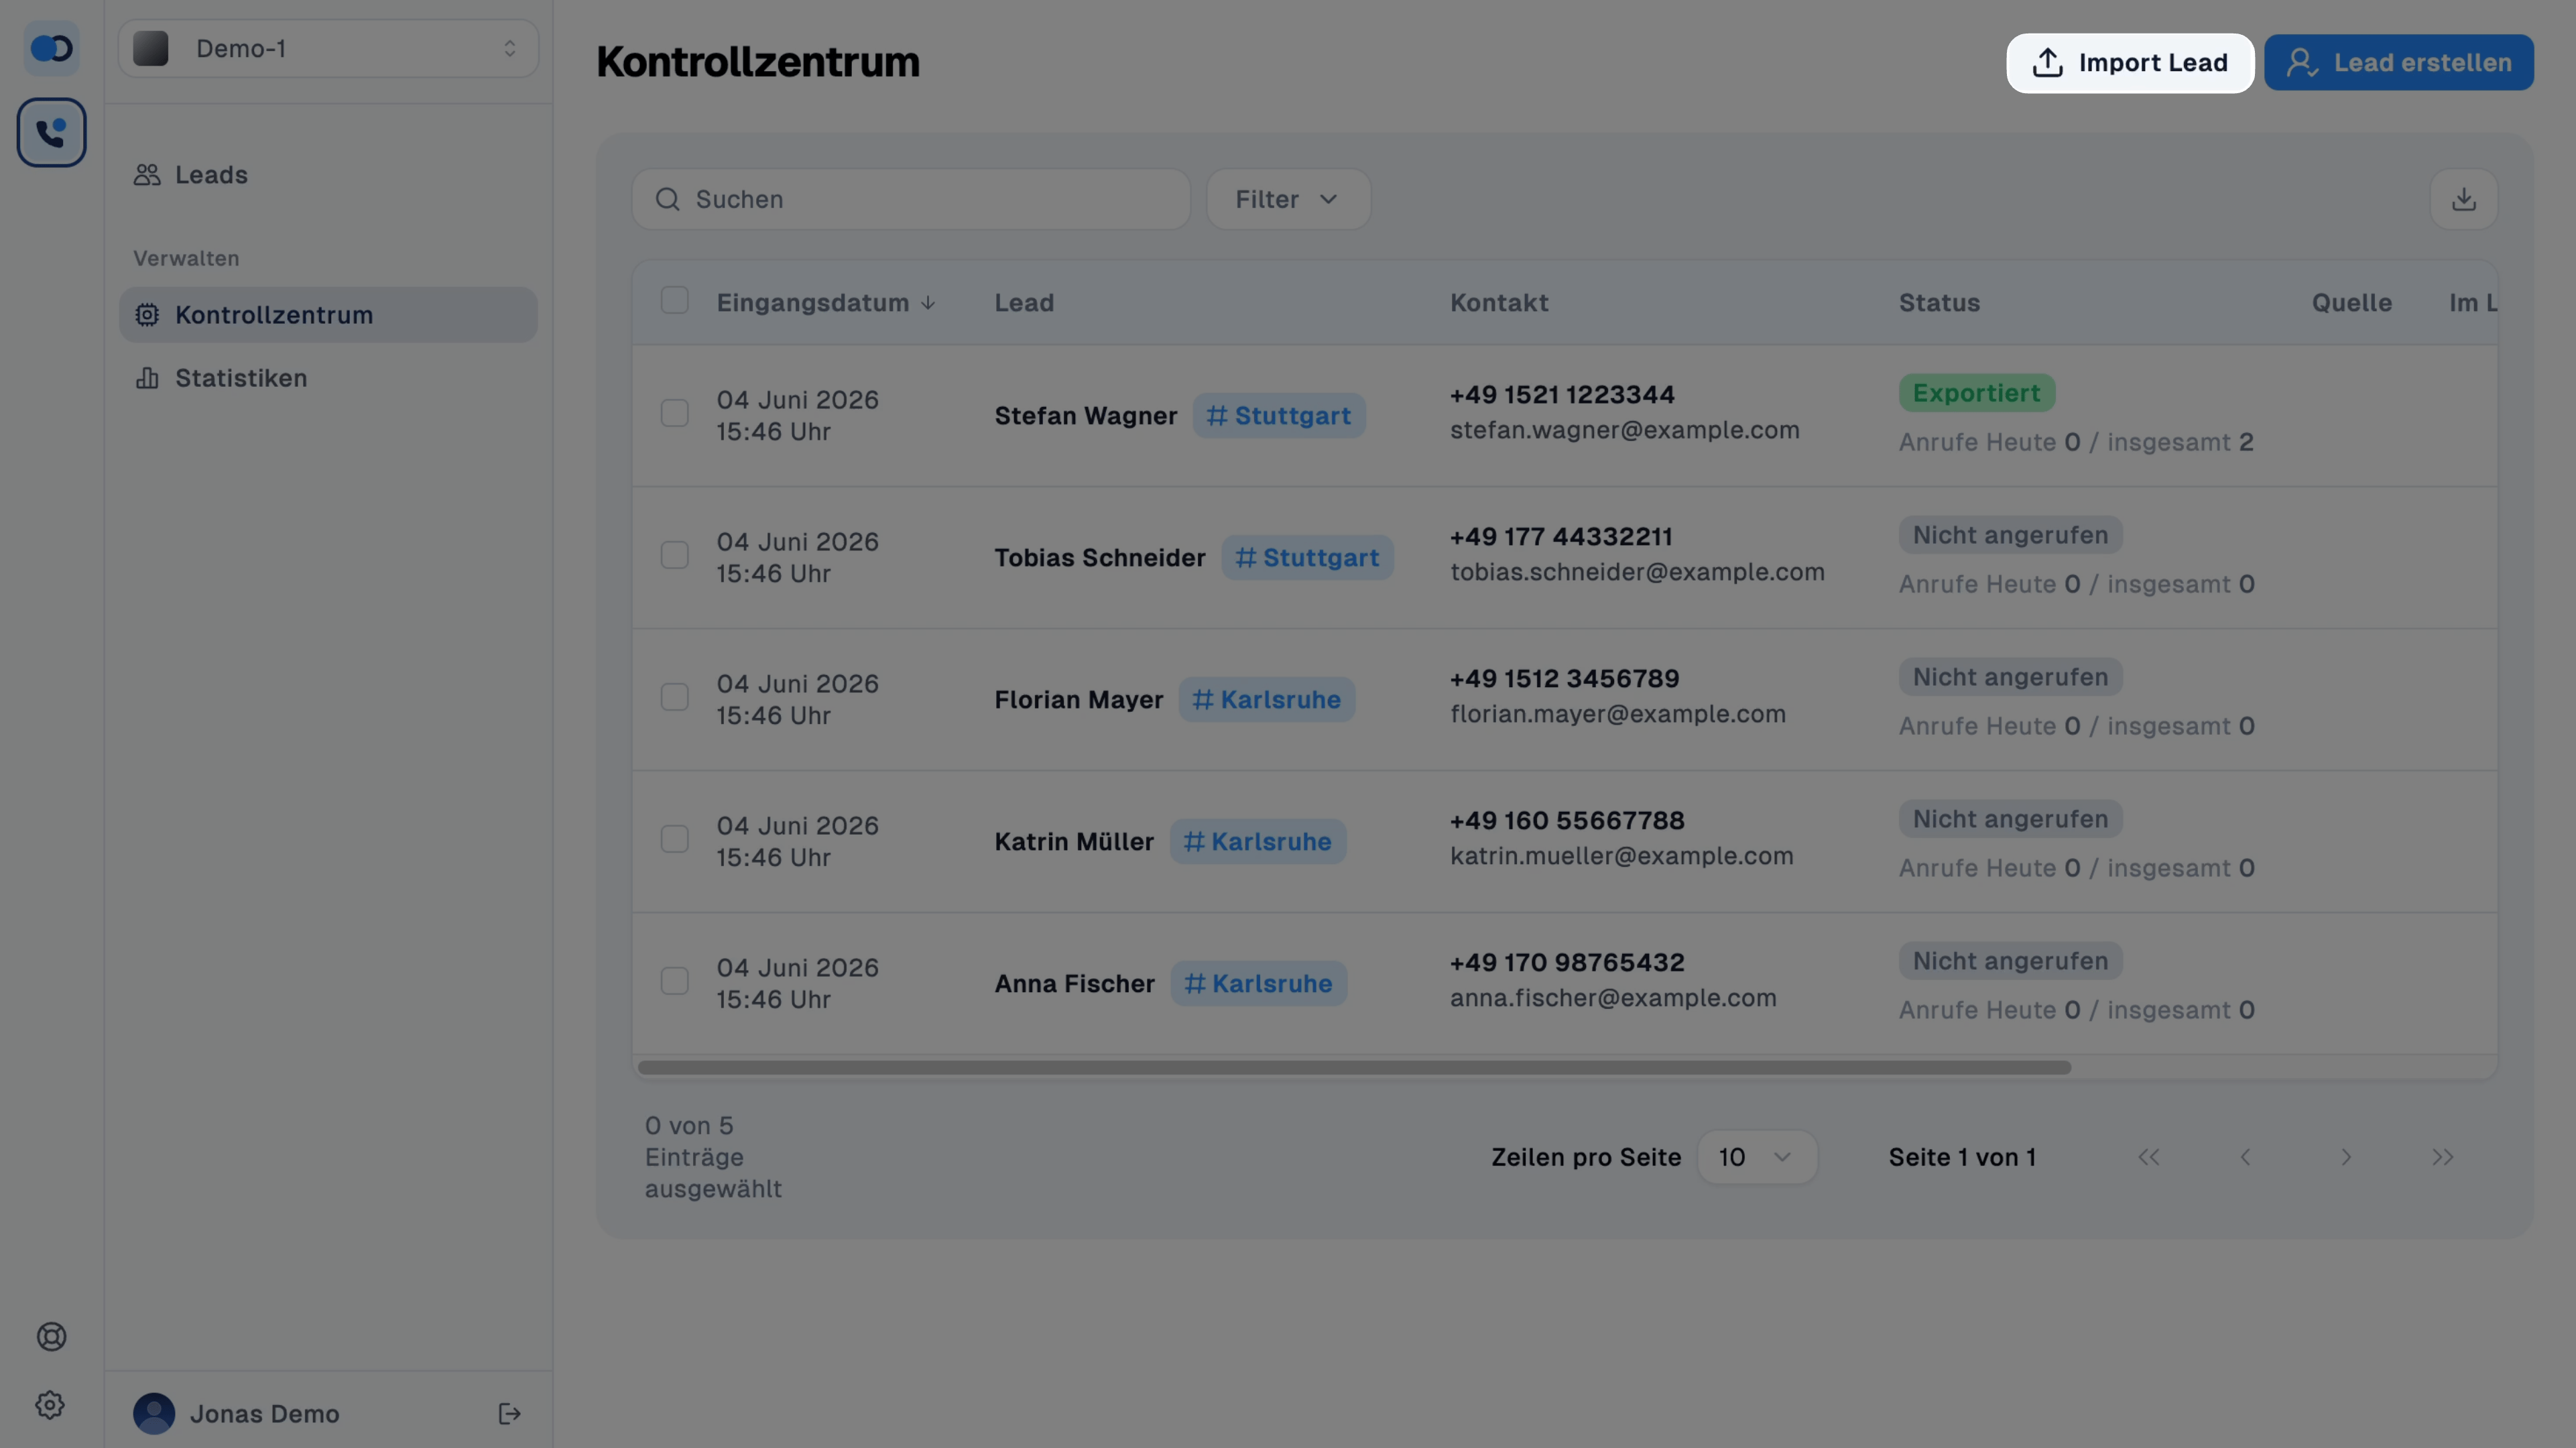2576x1448 pixels.
Task: Click Stuttgart tag on Tobias Schneider row
Action: pos(1307,557)
